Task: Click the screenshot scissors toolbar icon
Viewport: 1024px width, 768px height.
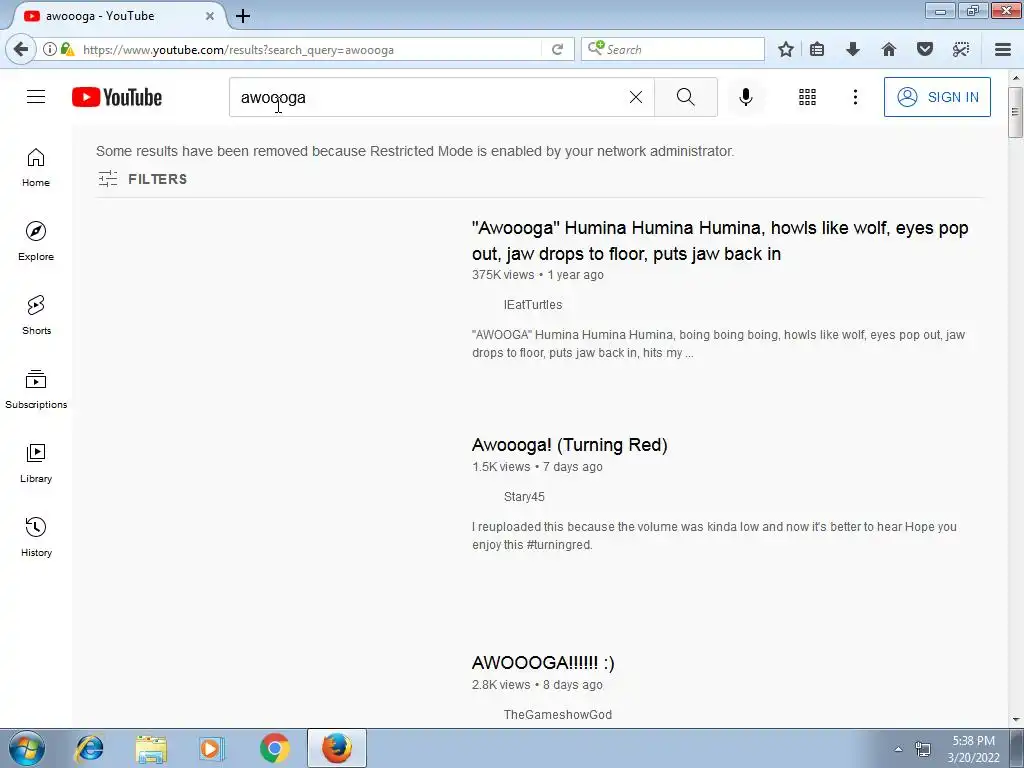Action: click(961, 50)
